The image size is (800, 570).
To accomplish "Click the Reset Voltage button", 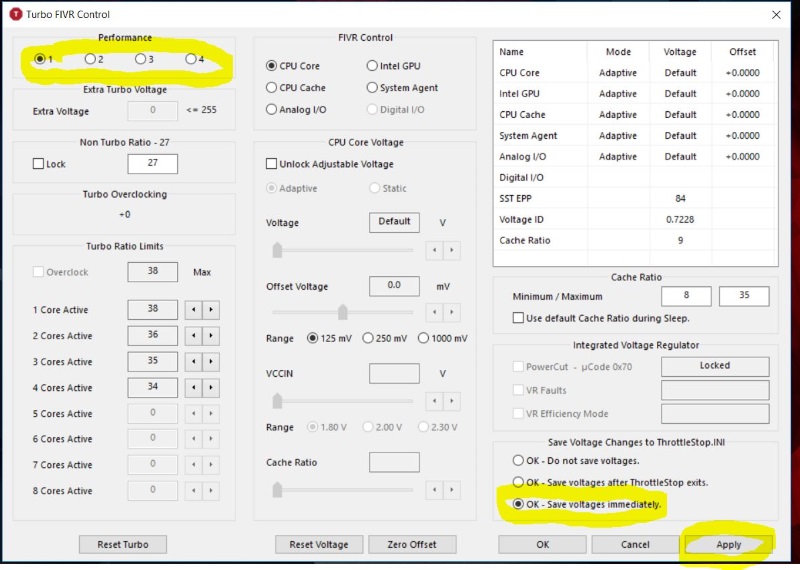I will [319, 544].
